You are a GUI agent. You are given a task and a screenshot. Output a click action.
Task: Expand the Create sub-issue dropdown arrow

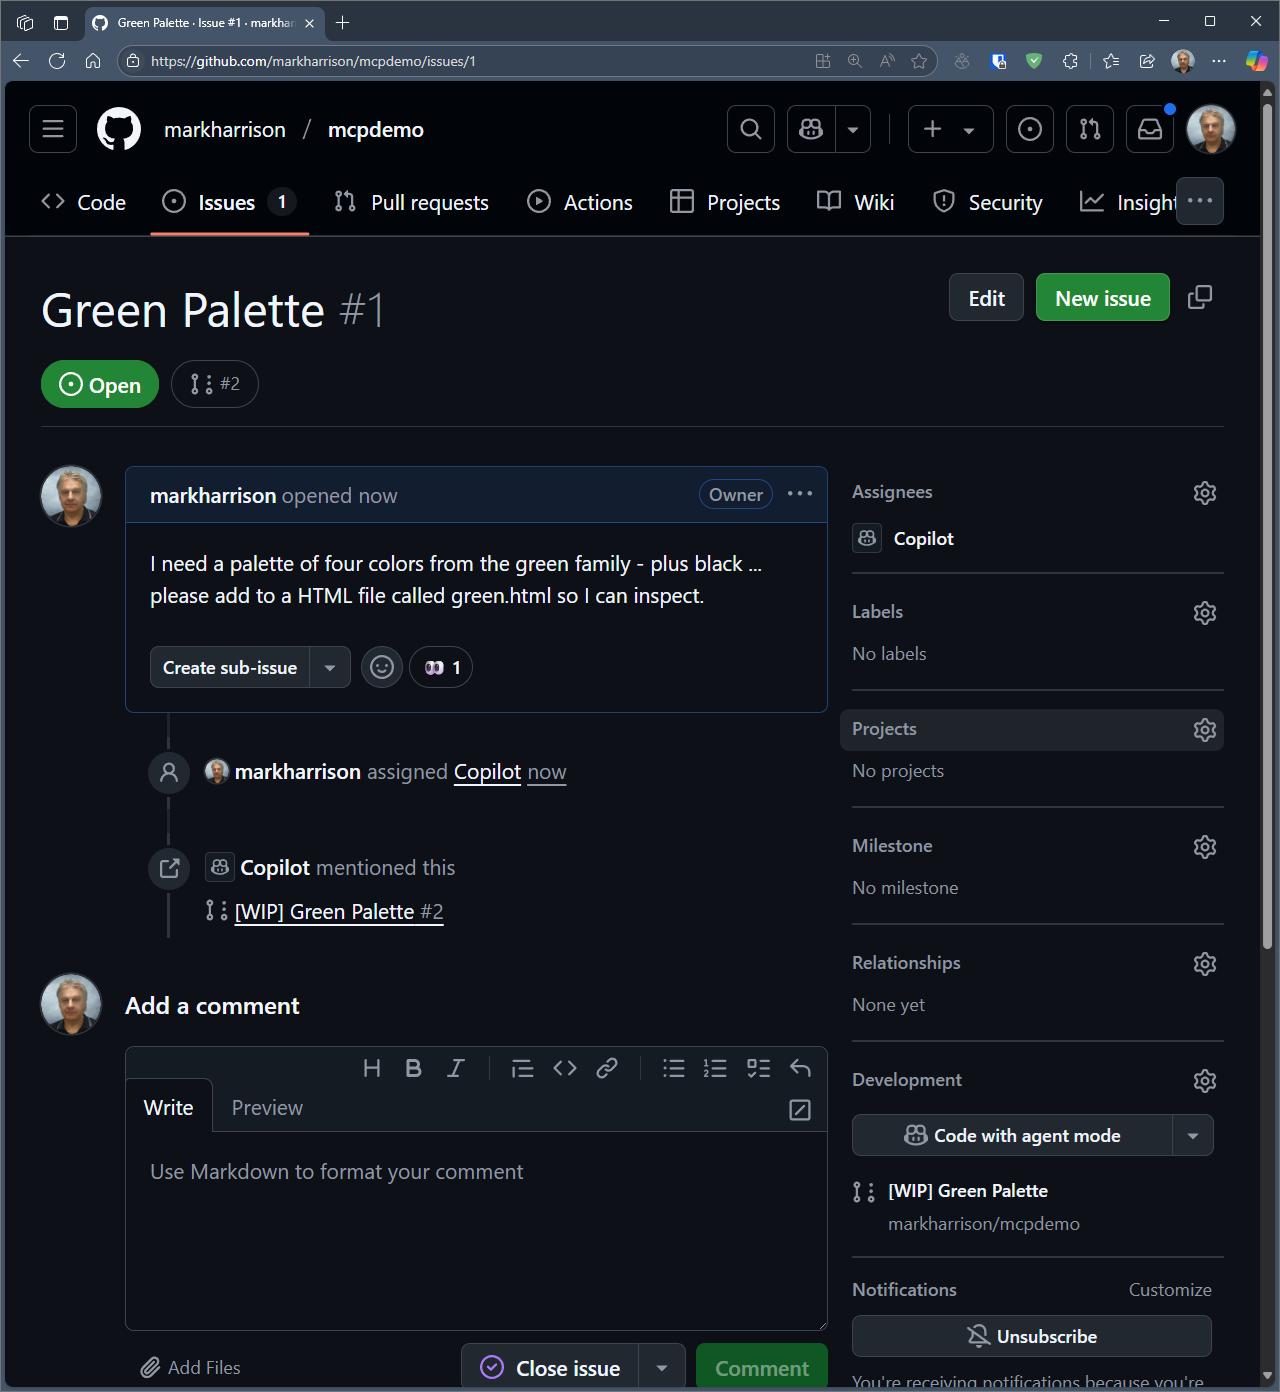coord(330,667)
